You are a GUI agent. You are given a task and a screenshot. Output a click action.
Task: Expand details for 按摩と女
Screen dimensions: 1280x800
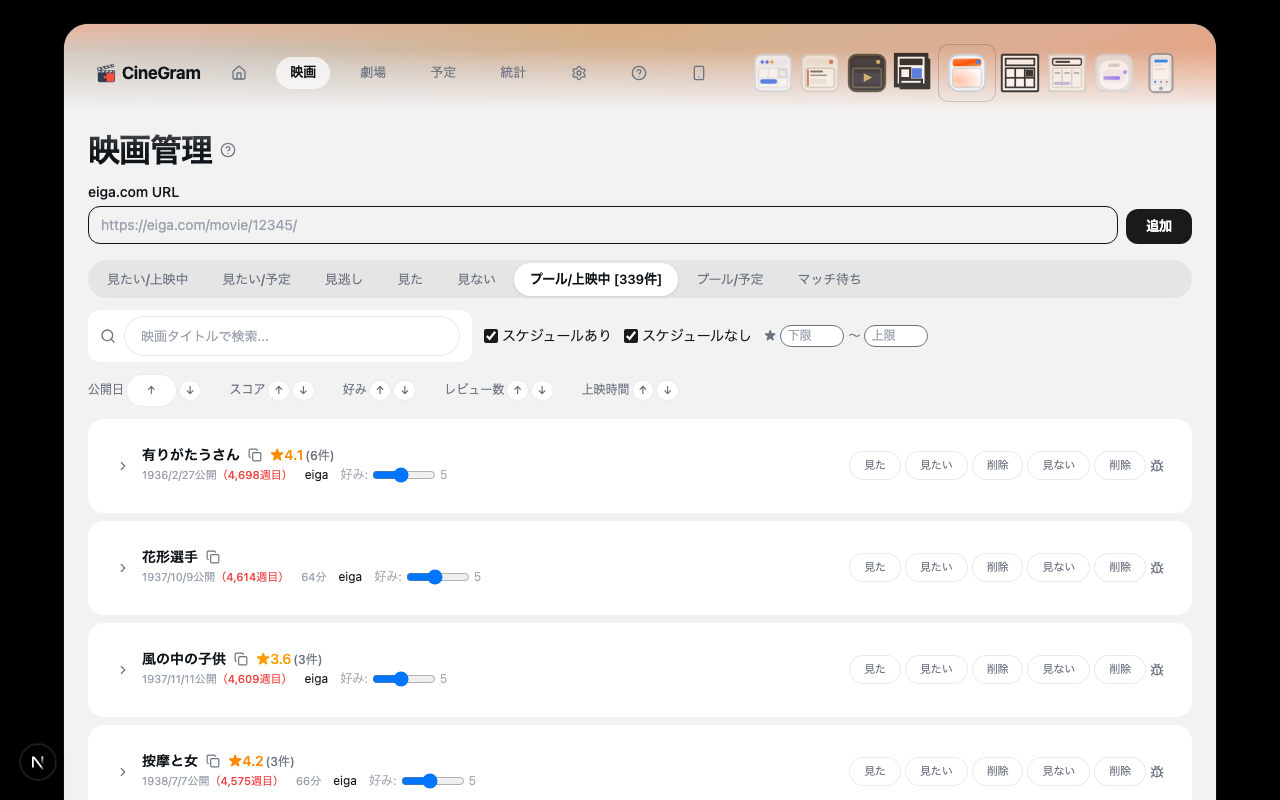123,772
